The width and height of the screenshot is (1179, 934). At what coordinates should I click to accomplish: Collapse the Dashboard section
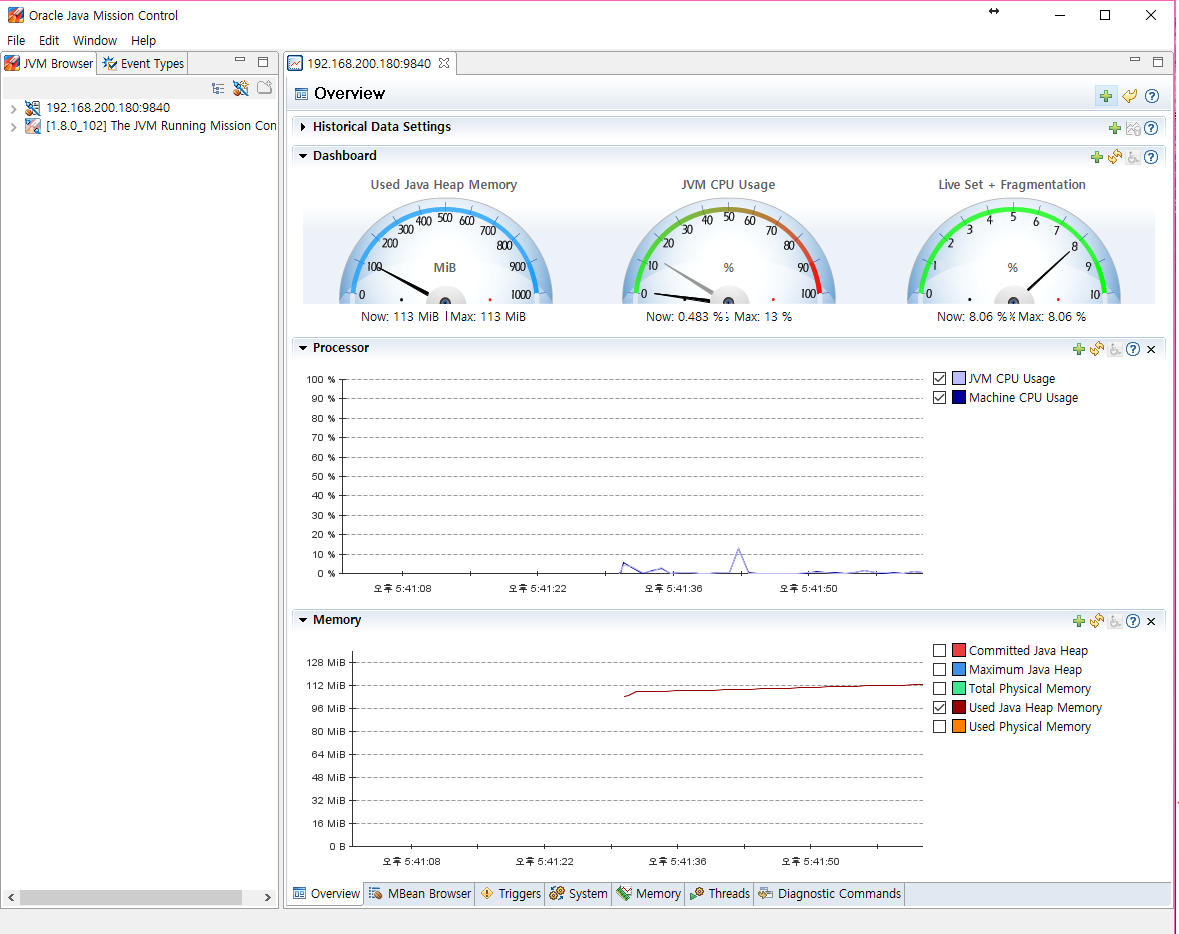pyautogui.click(x=303, y=156)
